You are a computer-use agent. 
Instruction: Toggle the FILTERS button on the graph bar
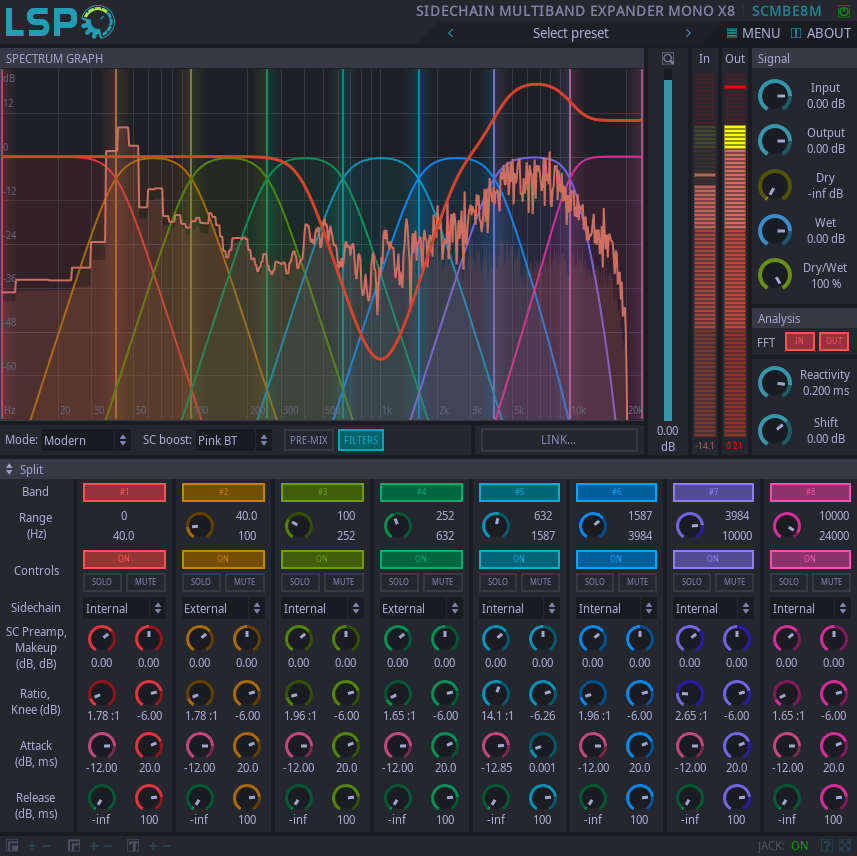[x=360, y=440]
